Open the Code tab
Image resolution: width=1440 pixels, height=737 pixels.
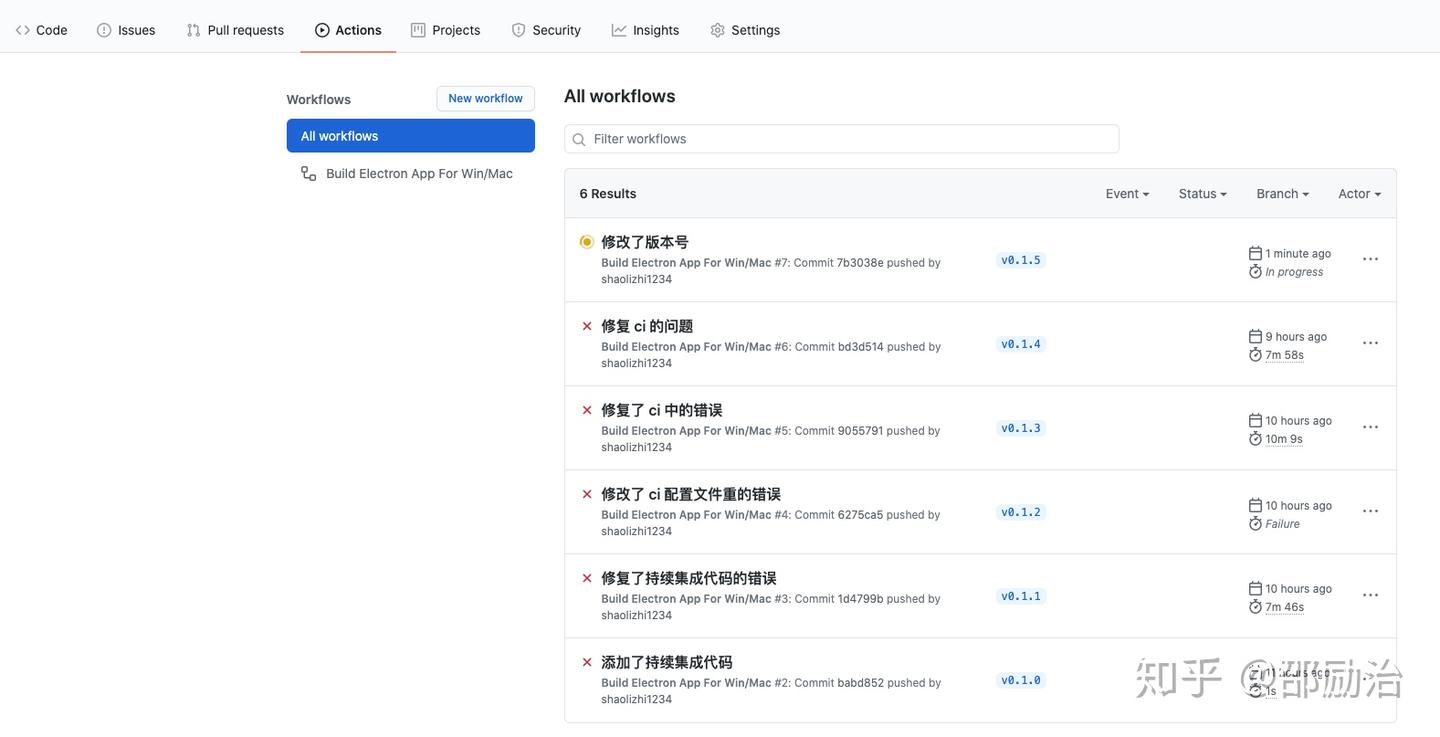pyautogui.click(x=41, y=30)
